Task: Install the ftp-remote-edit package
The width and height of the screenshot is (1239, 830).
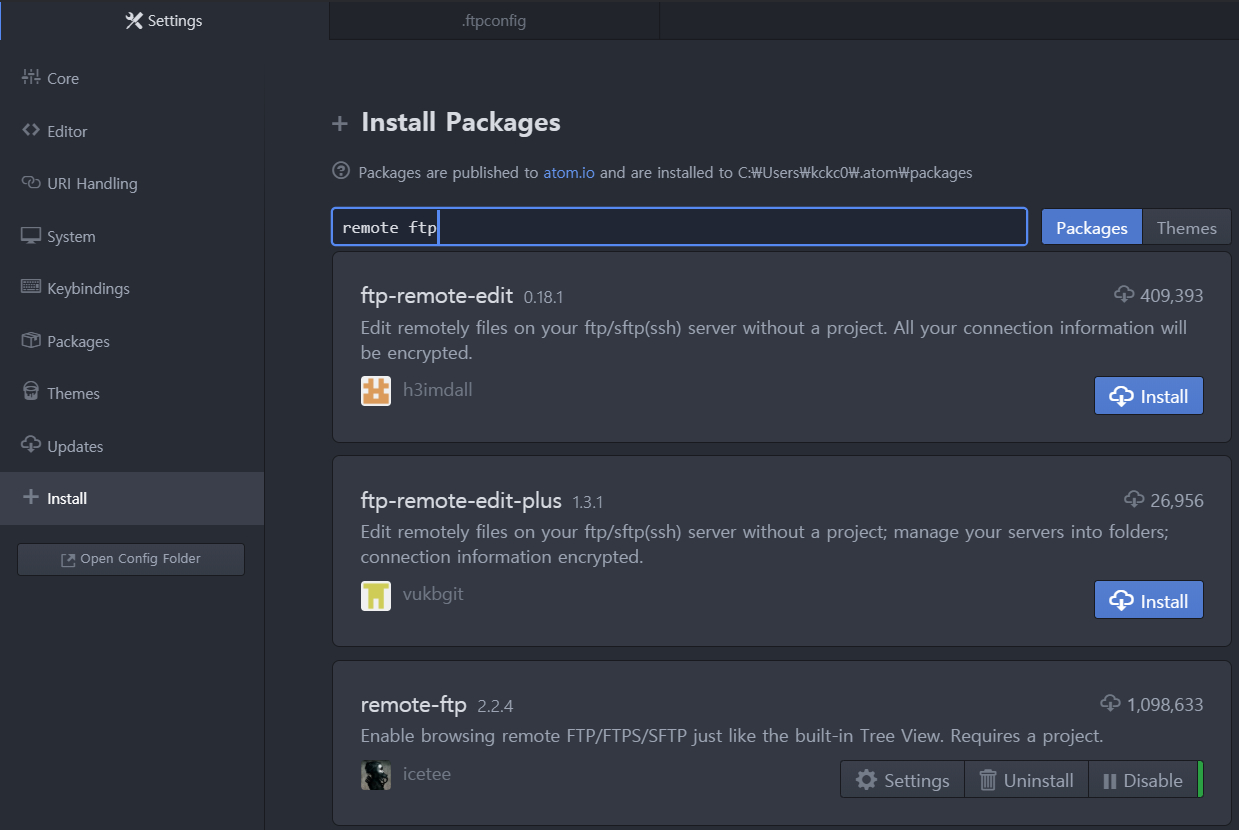Action: coord(1149,396)
